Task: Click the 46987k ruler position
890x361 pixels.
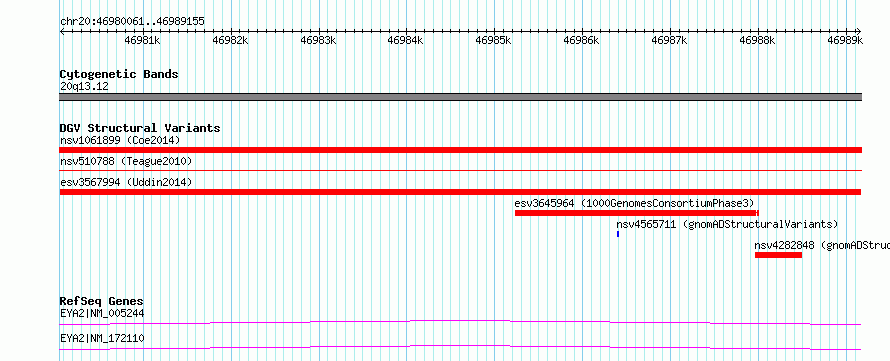Action: [670, 40]
